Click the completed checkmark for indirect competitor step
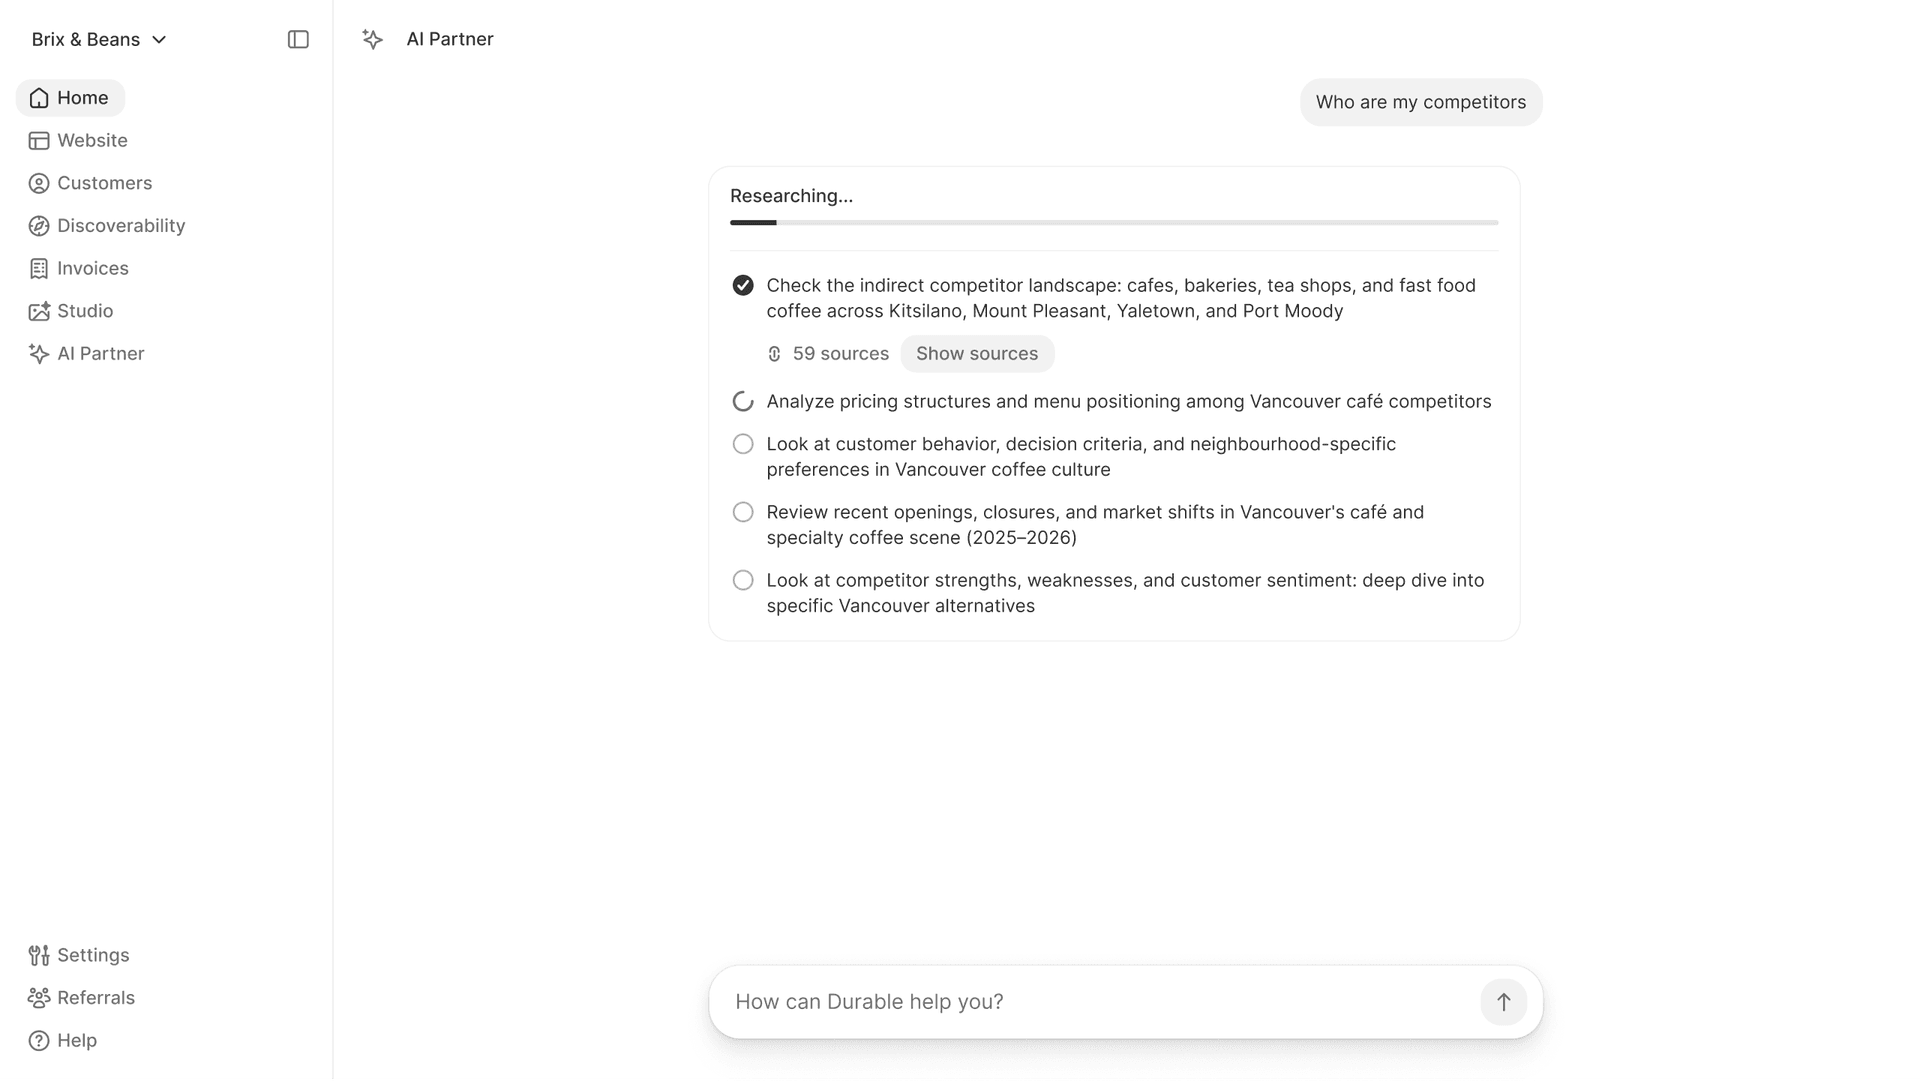The height and width of the screenshot is (1082, 1920). point(743,286)
